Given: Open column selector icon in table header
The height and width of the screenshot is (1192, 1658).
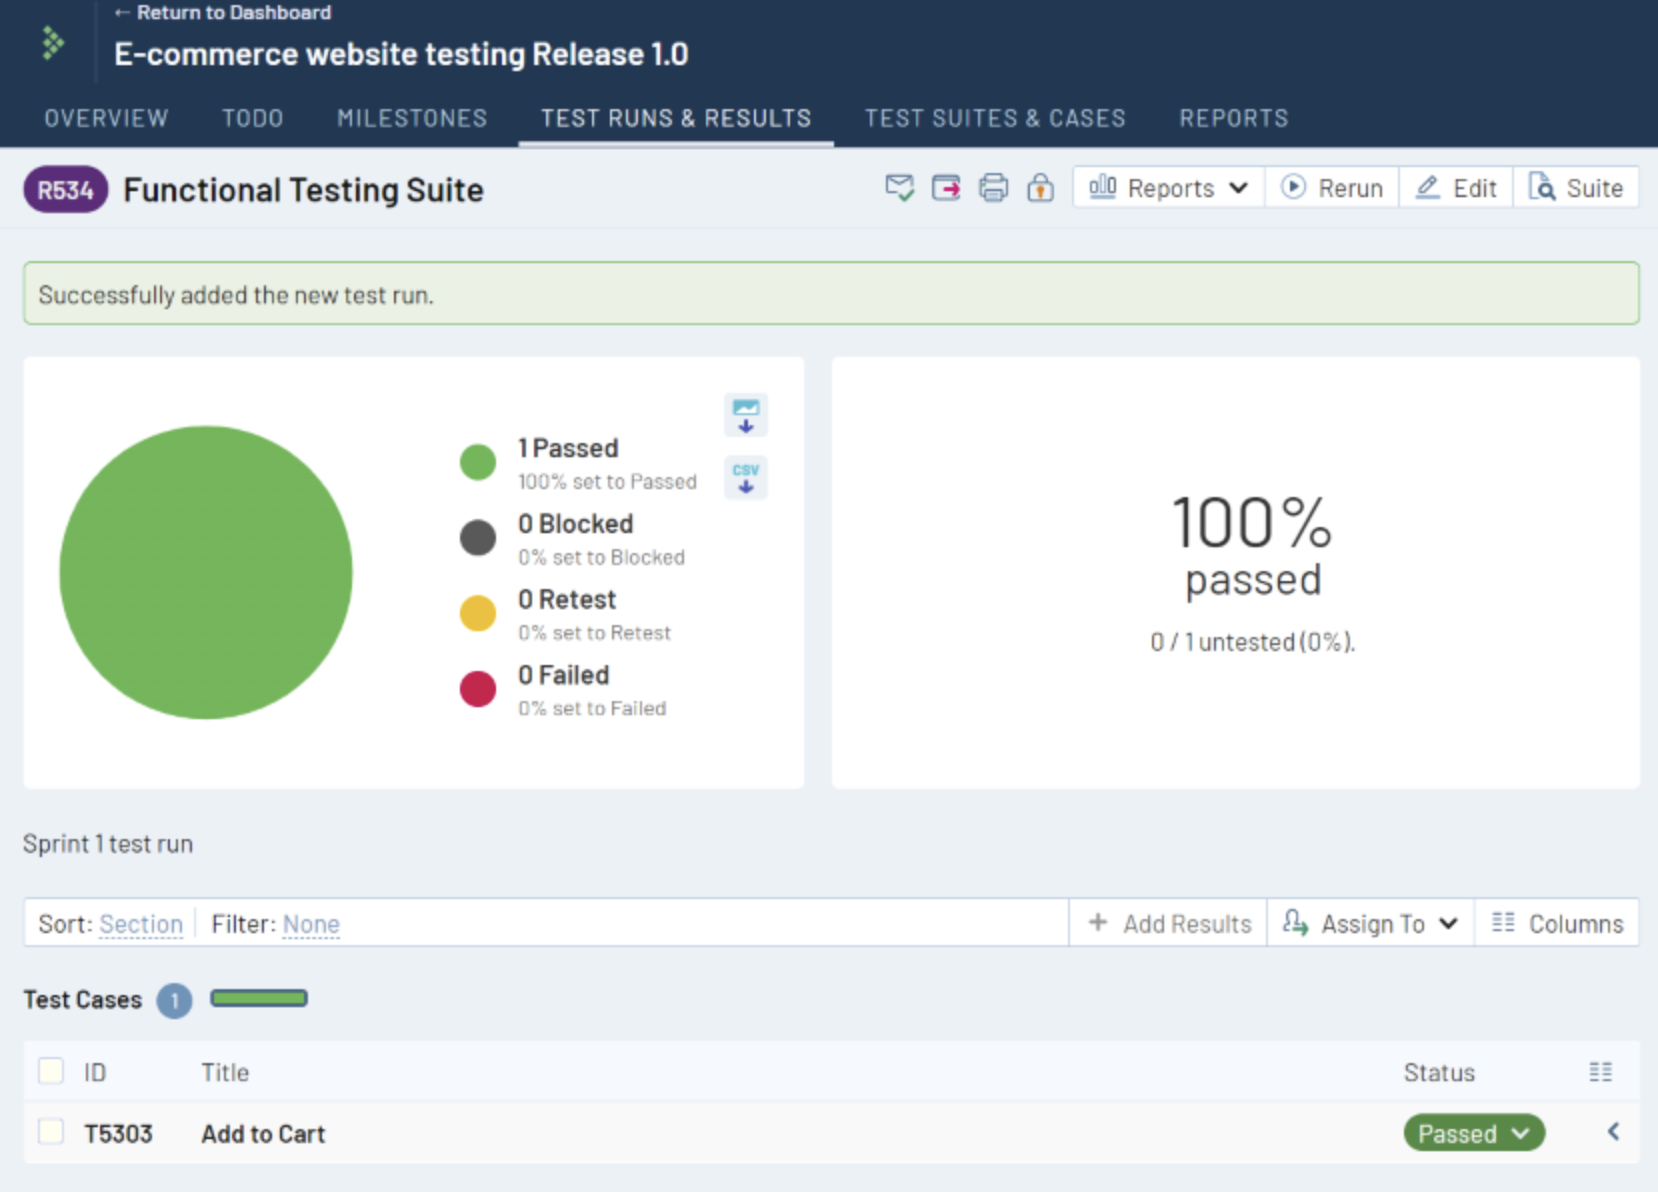Looking at the screenshot, I should (x=1600, y=1072).
